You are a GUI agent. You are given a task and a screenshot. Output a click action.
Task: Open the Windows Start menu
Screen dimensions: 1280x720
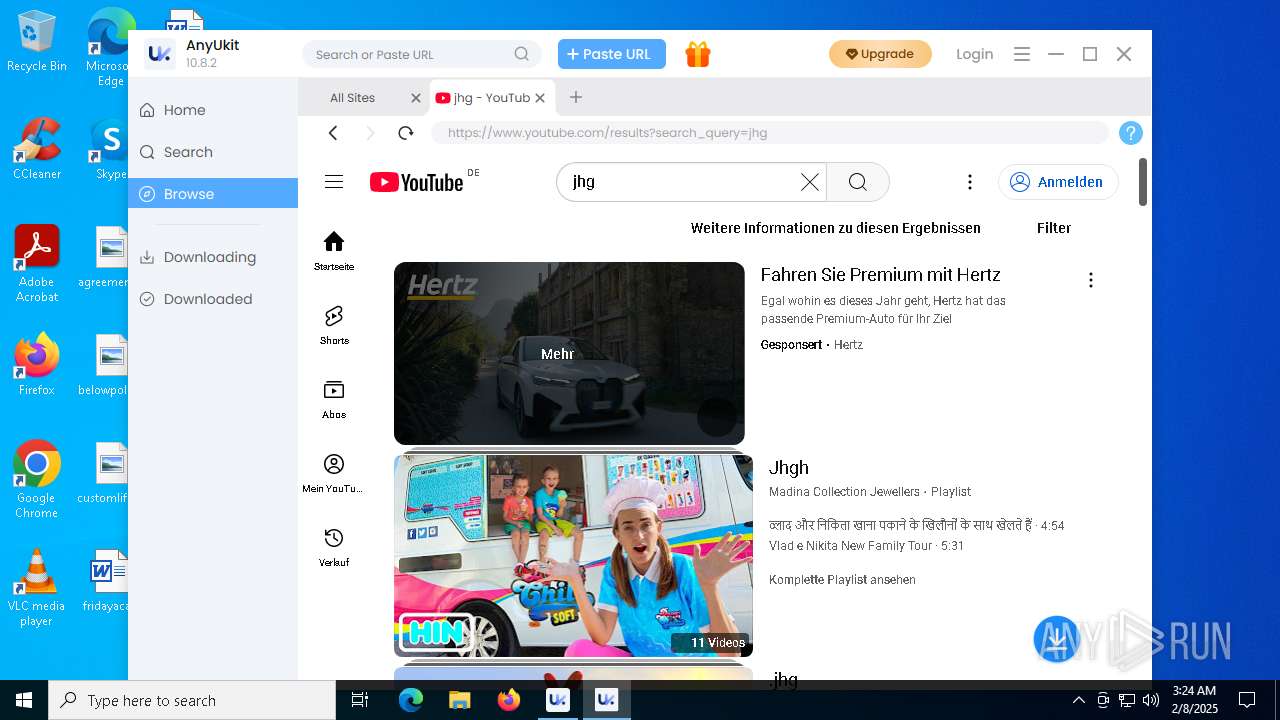[x=24, y=700]
